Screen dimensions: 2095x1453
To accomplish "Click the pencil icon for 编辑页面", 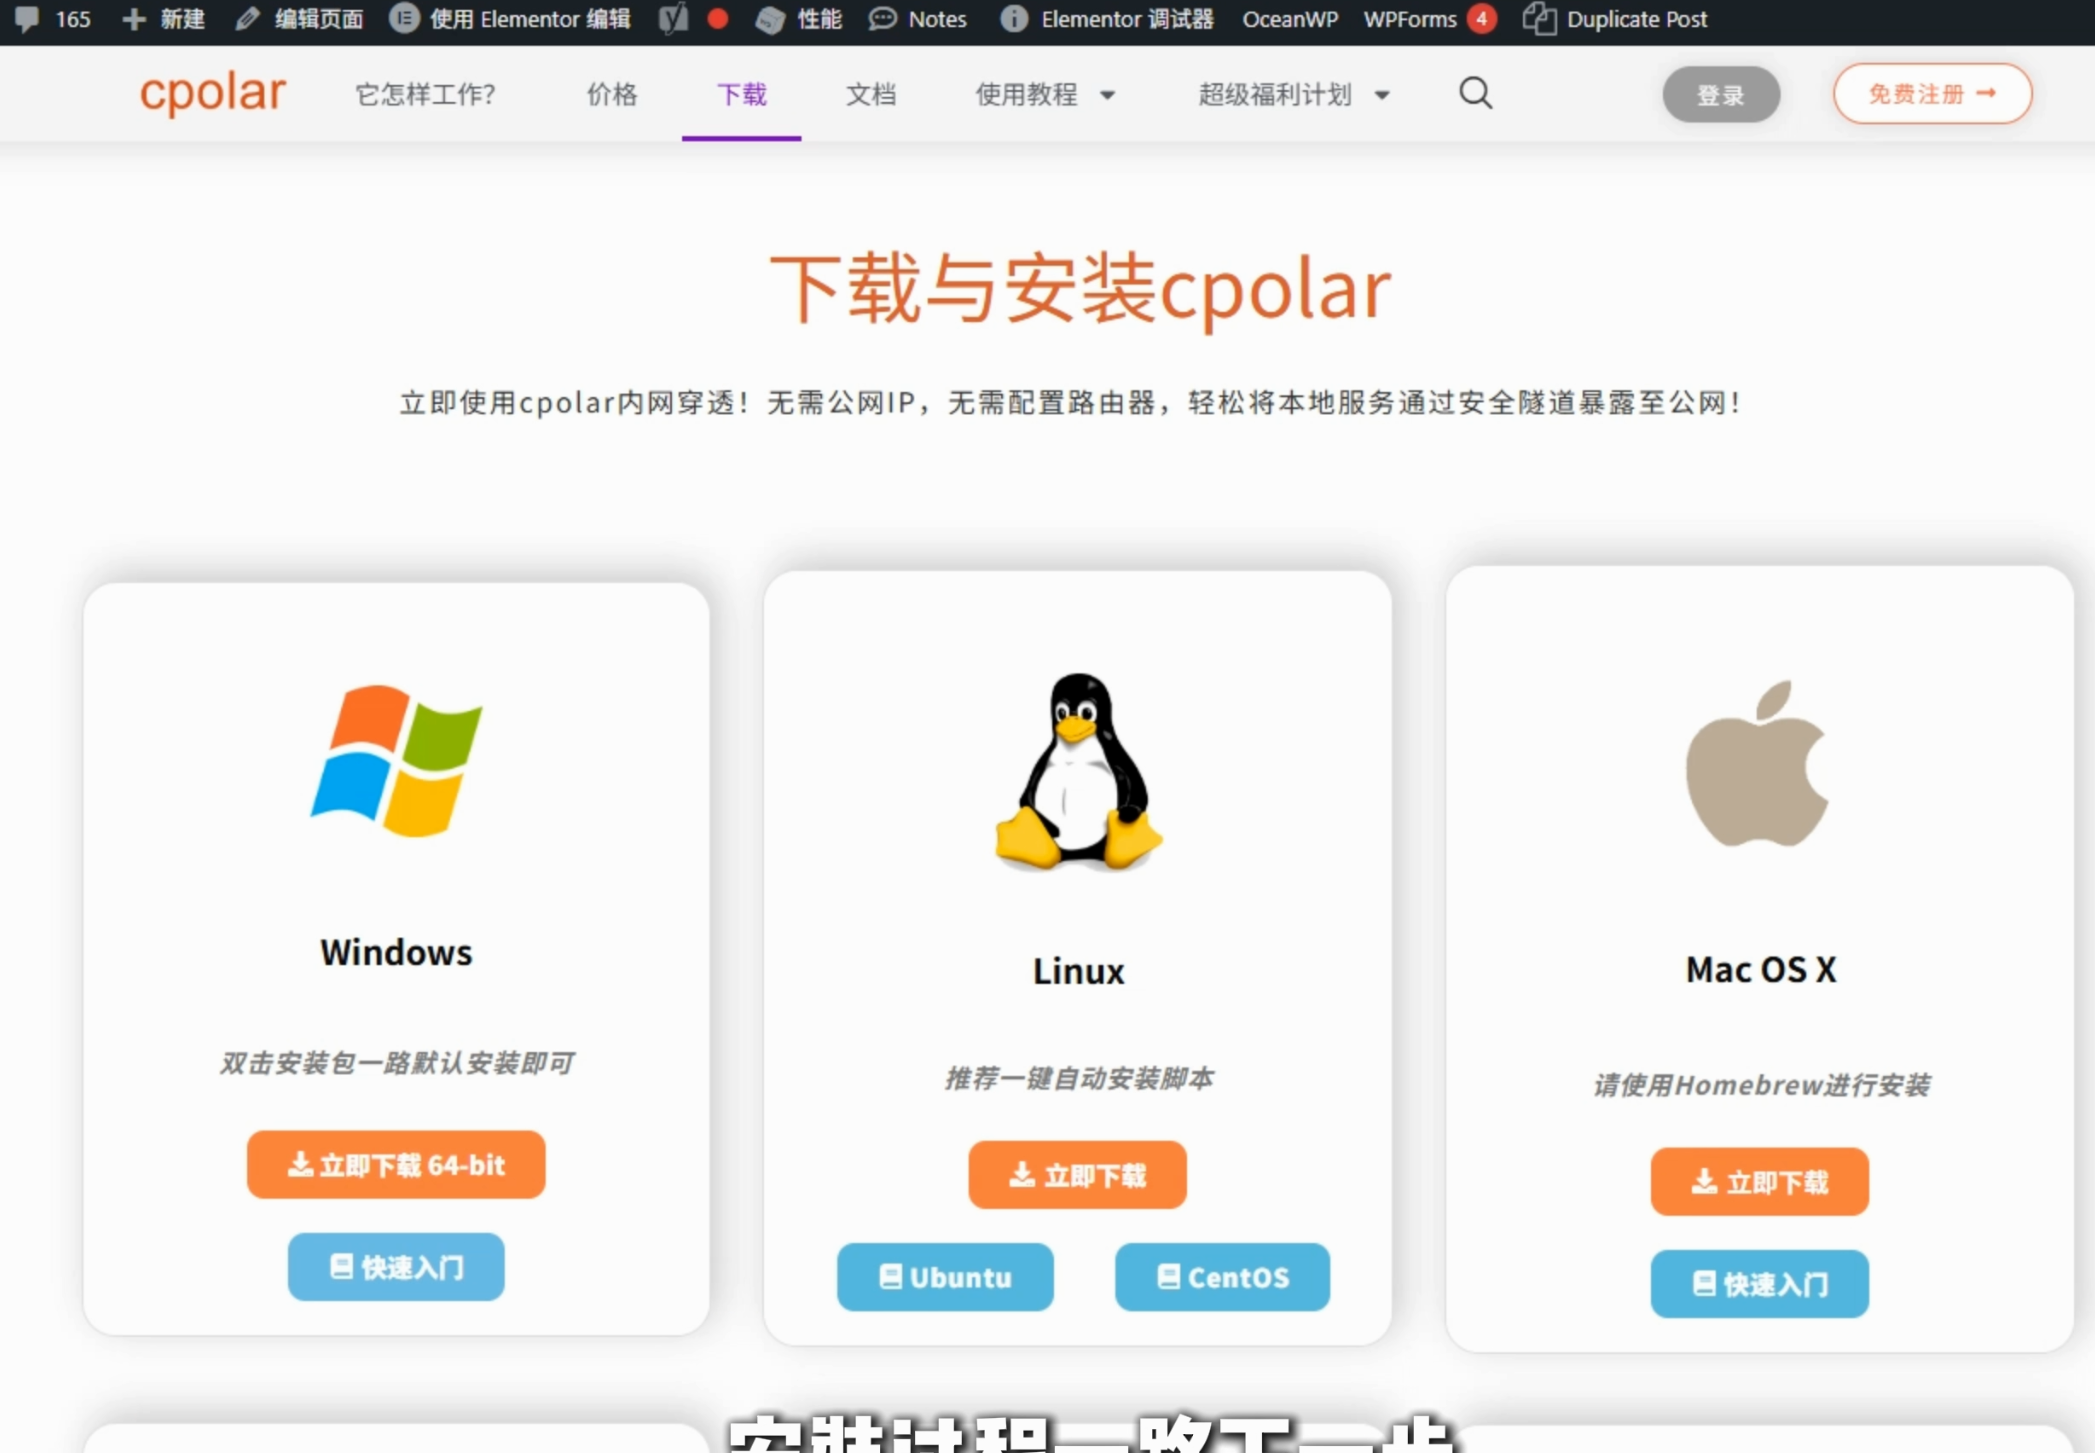I will pyautogui.click(x=247, y=19).
